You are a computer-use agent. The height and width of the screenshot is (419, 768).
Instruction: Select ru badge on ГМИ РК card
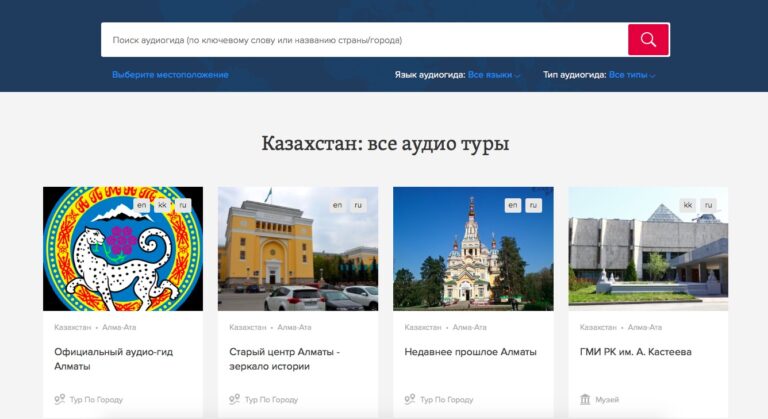(x=708, y=205)
